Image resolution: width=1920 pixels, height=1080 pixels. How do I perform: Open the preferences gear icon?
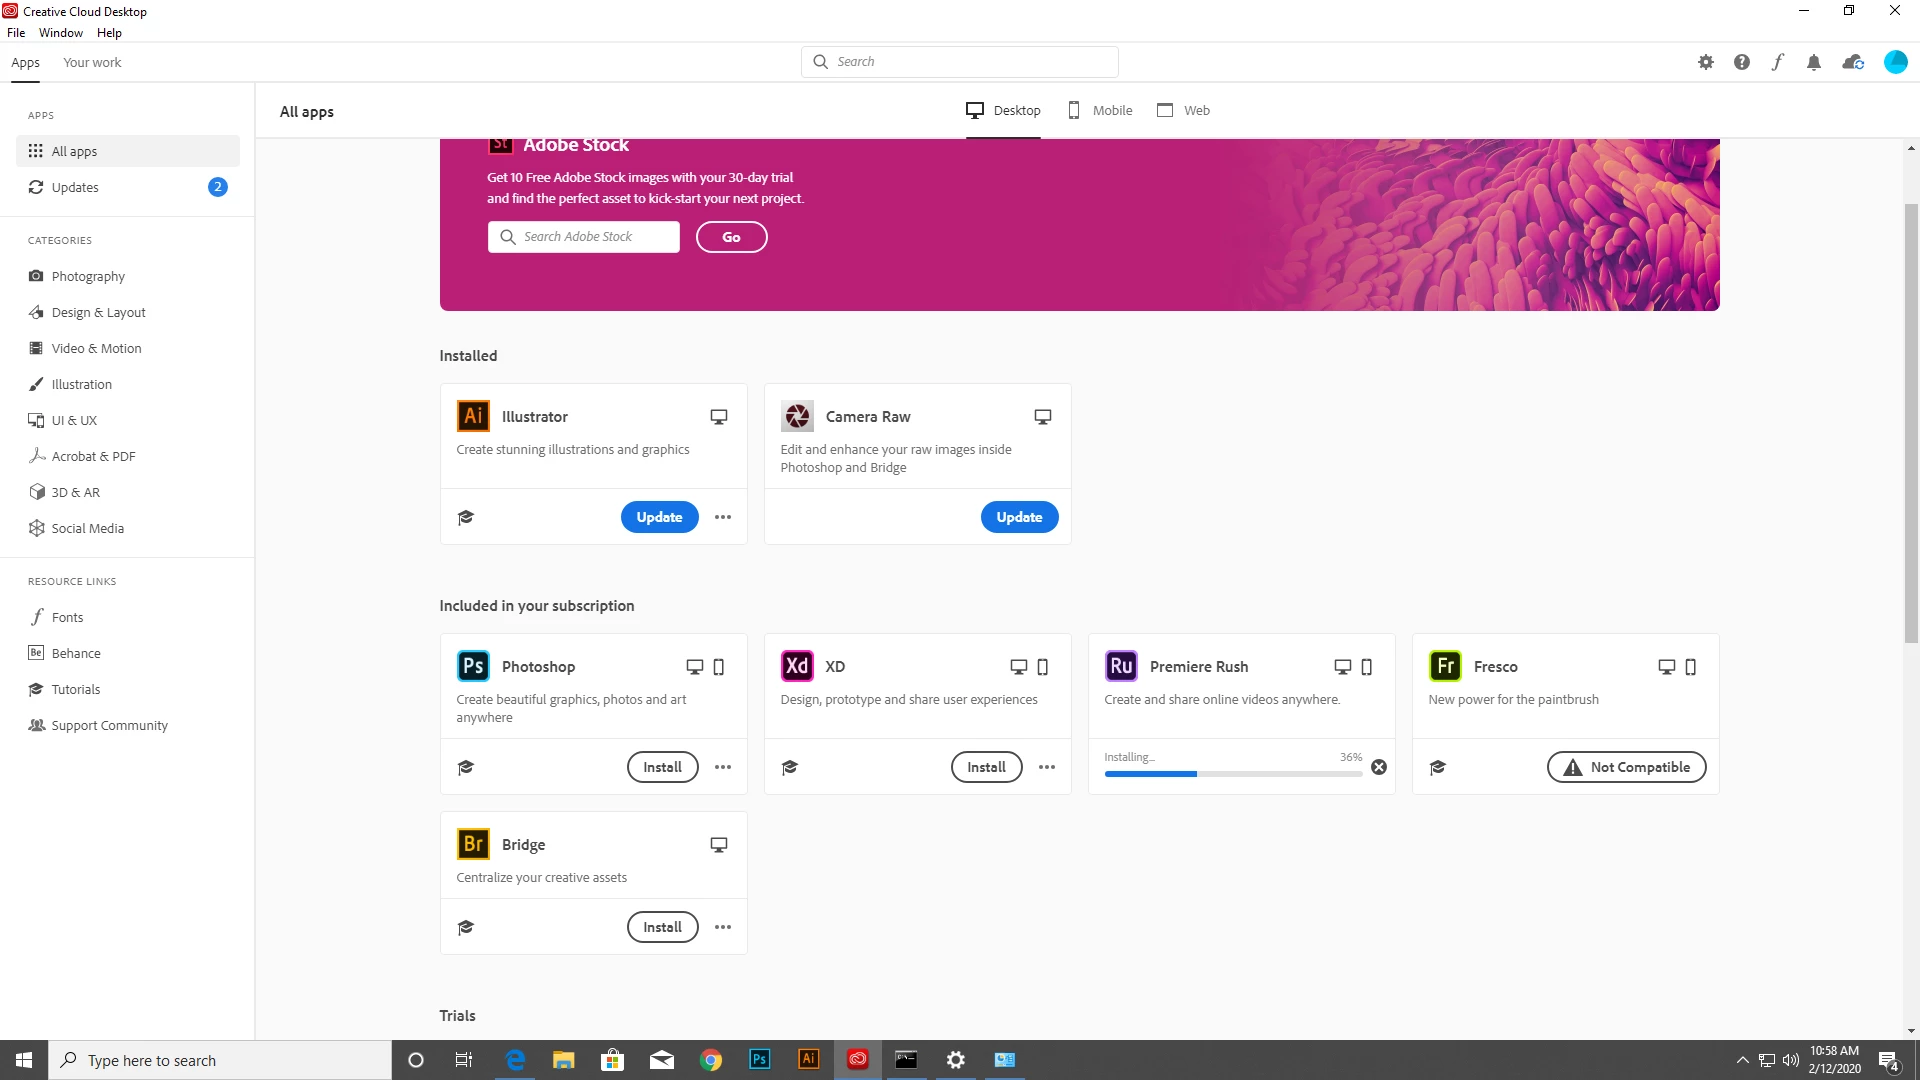coord(1706,62)
